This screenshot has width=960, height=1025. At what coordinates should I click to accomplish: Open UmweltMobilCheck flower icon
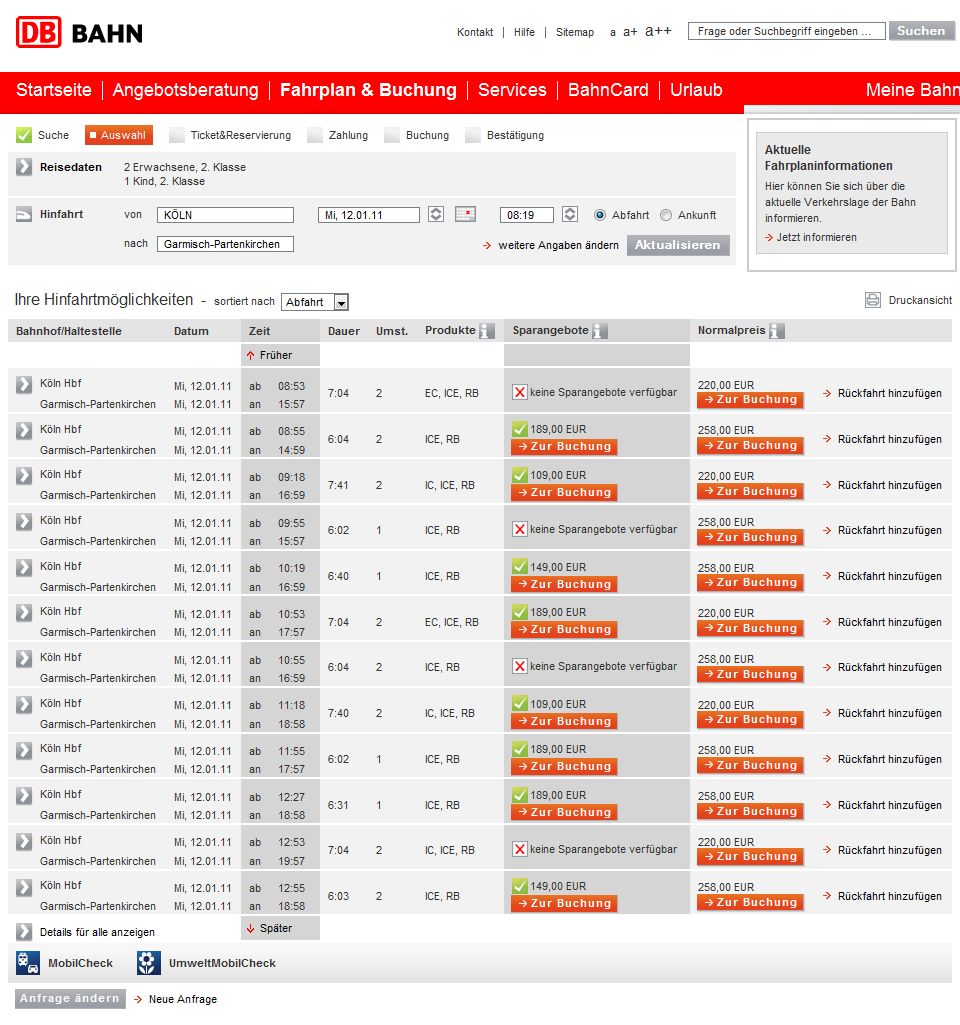click(x=148, y=963)
